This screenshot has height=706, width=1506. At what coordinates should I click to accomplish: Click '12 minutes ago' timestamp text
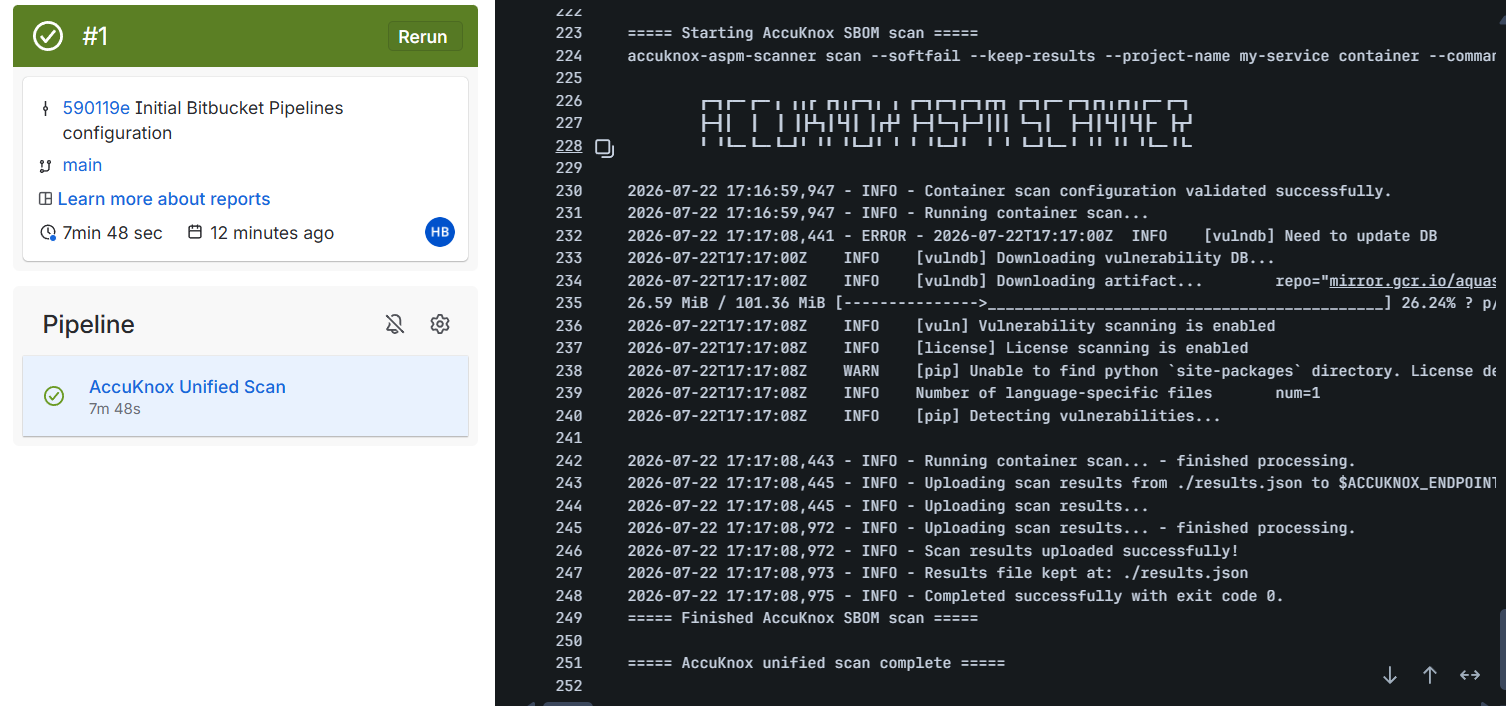(272, 233)
